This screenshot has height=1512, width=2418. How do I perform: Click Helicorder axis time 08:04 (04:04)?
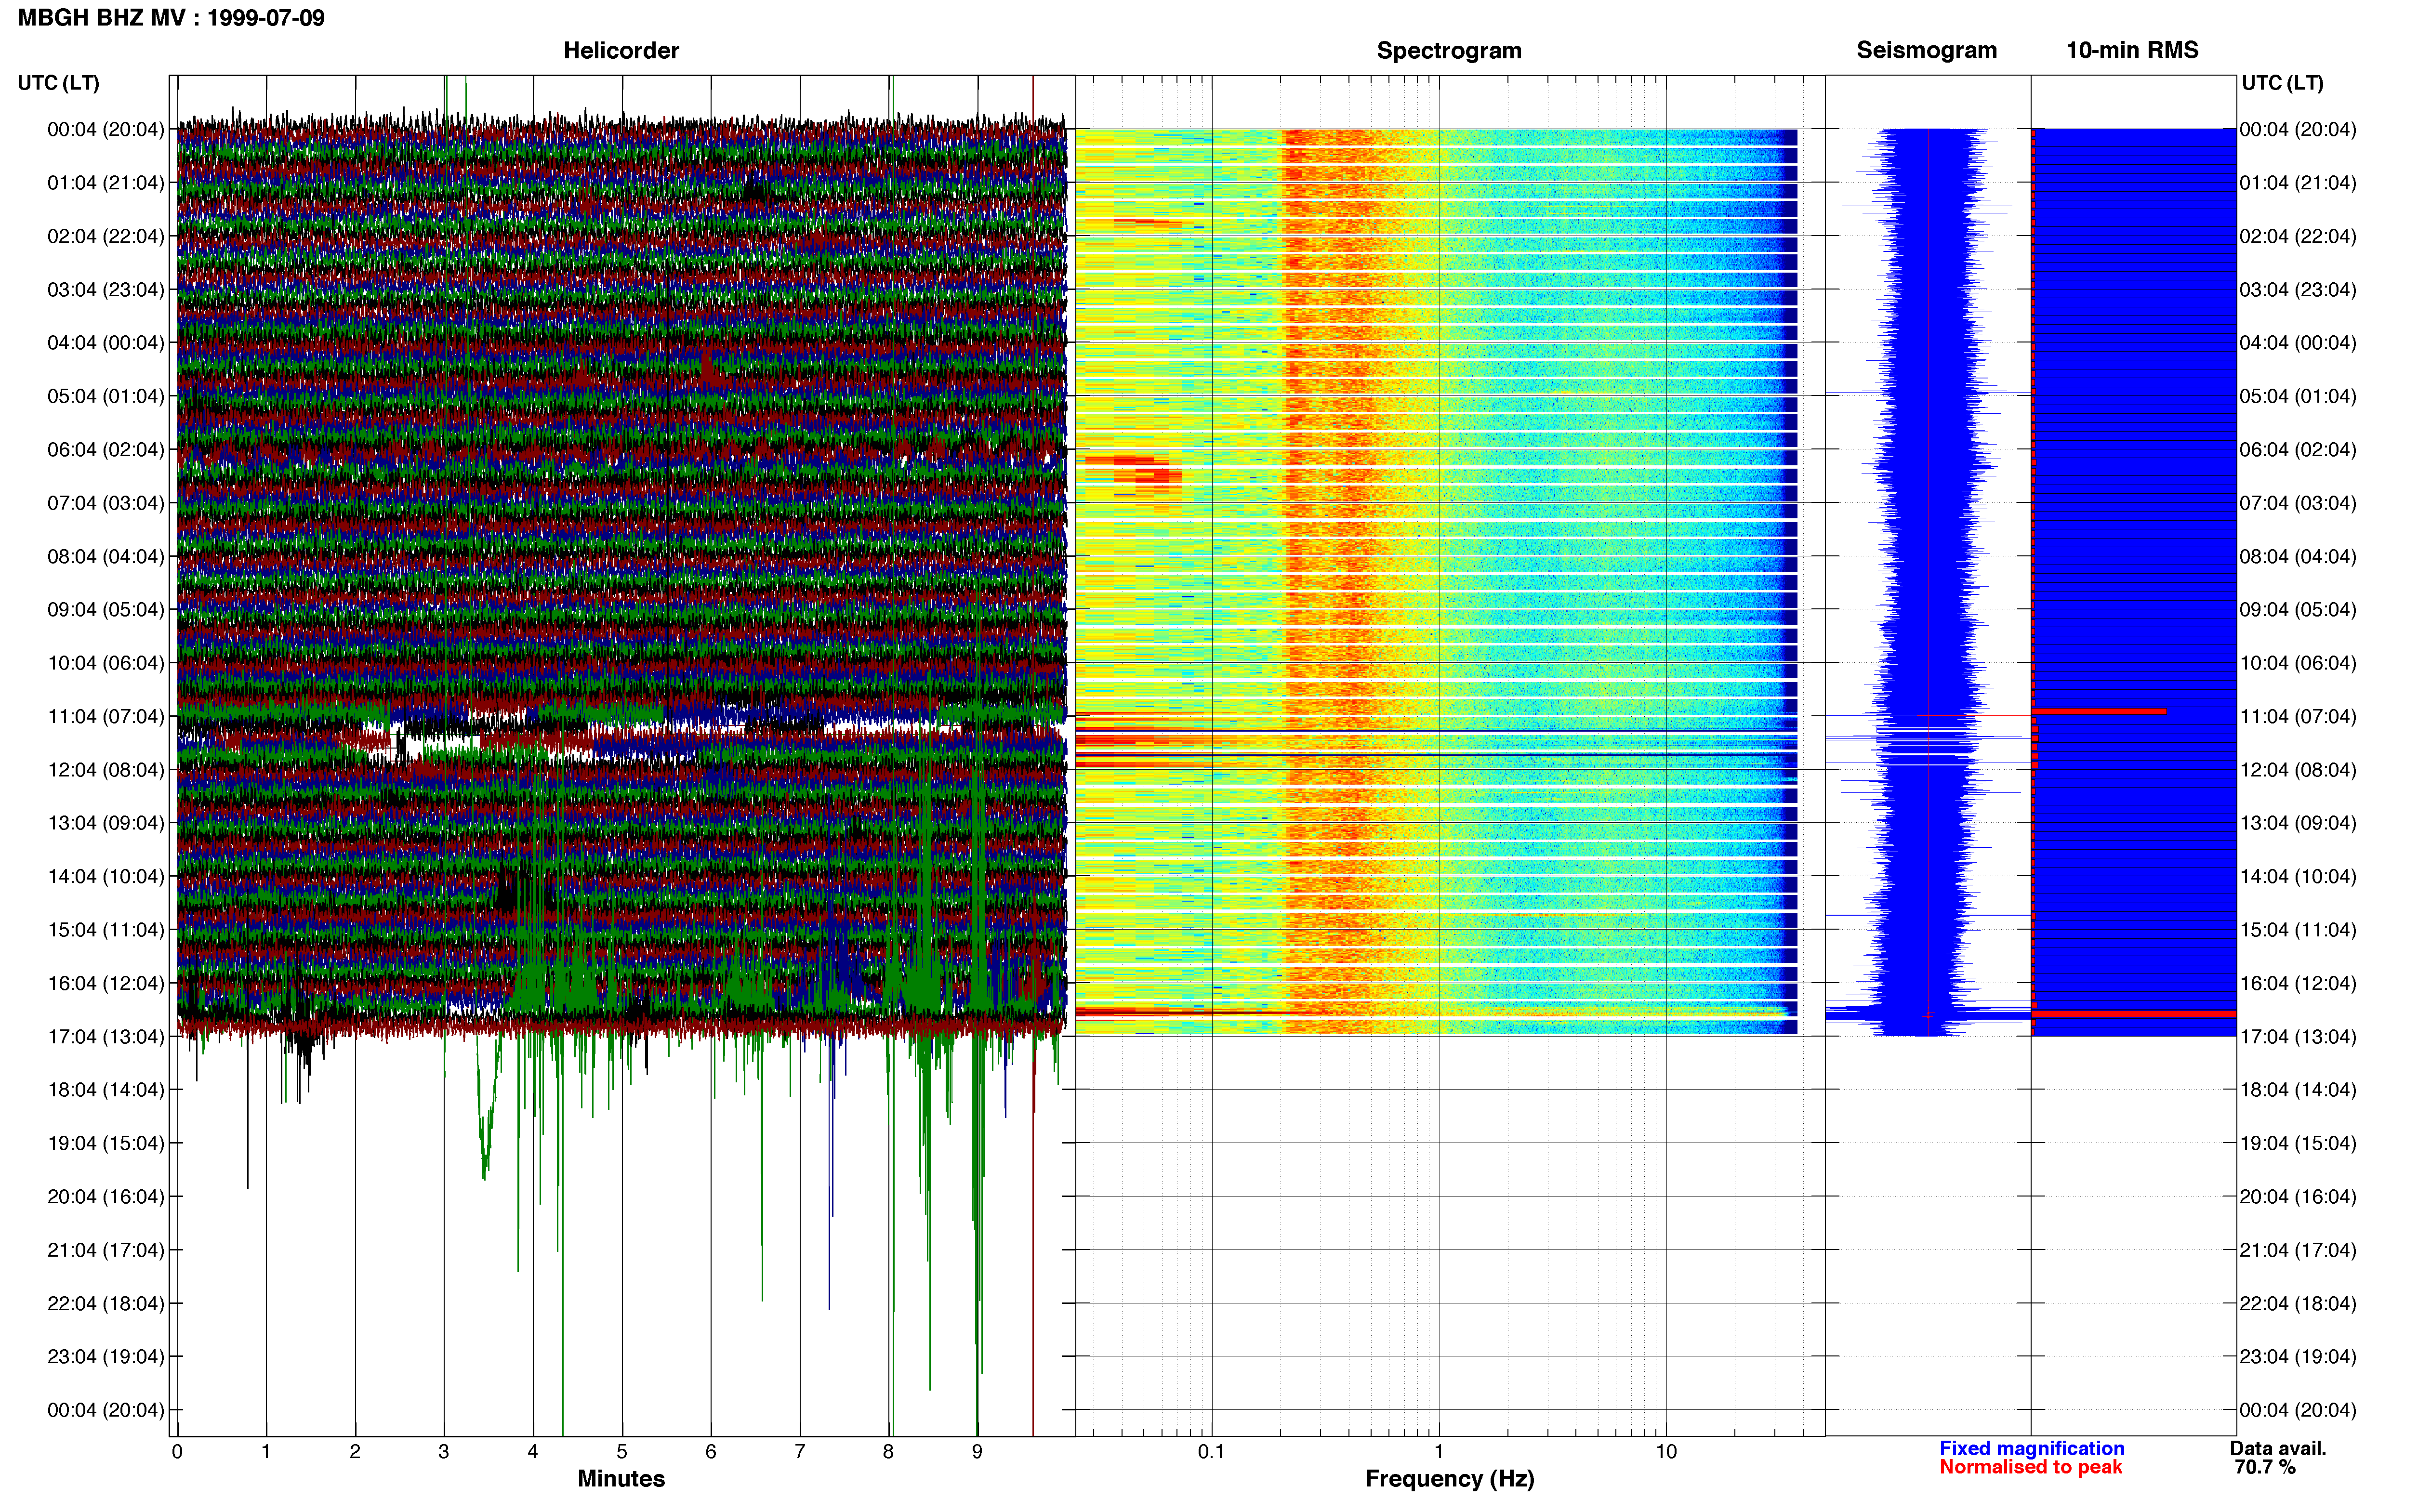(106, 556)
